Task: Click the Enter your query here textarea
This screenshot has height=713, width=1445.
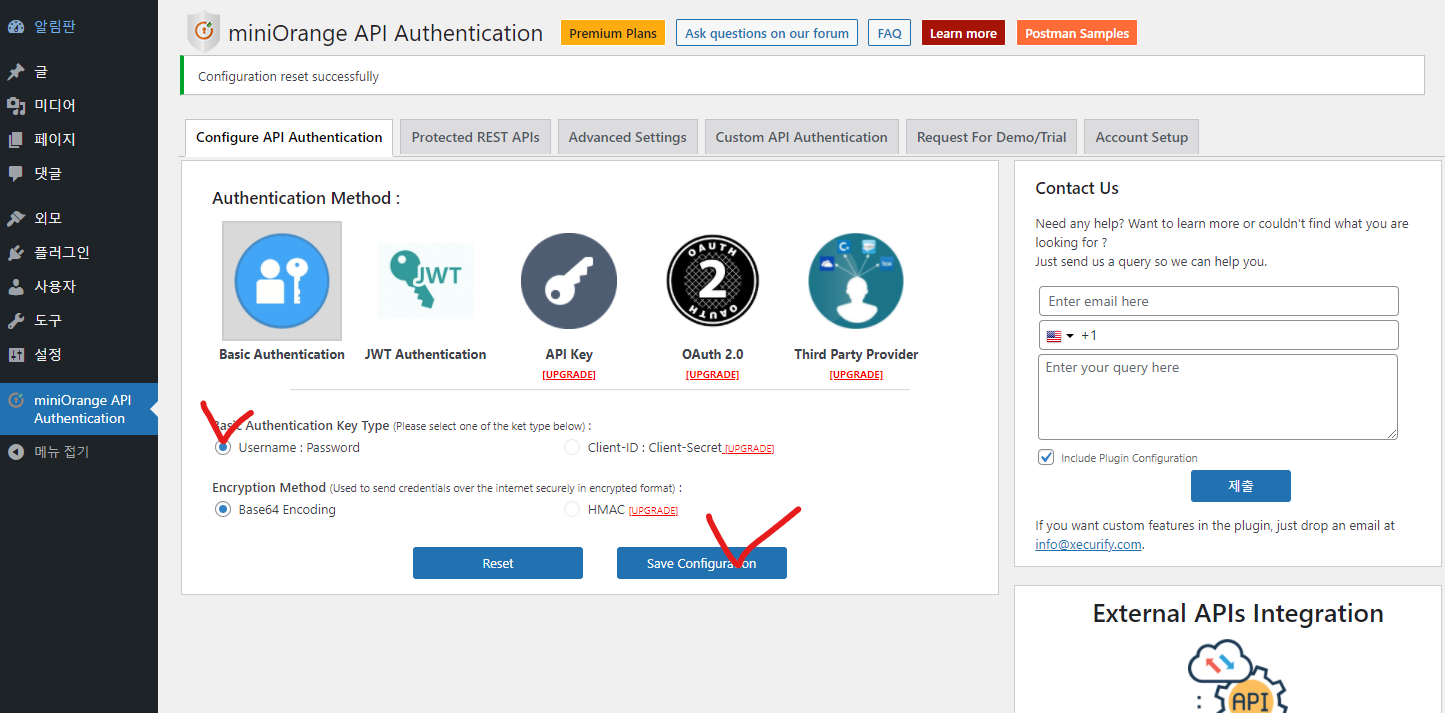Action: click(x=1218, y=397)
